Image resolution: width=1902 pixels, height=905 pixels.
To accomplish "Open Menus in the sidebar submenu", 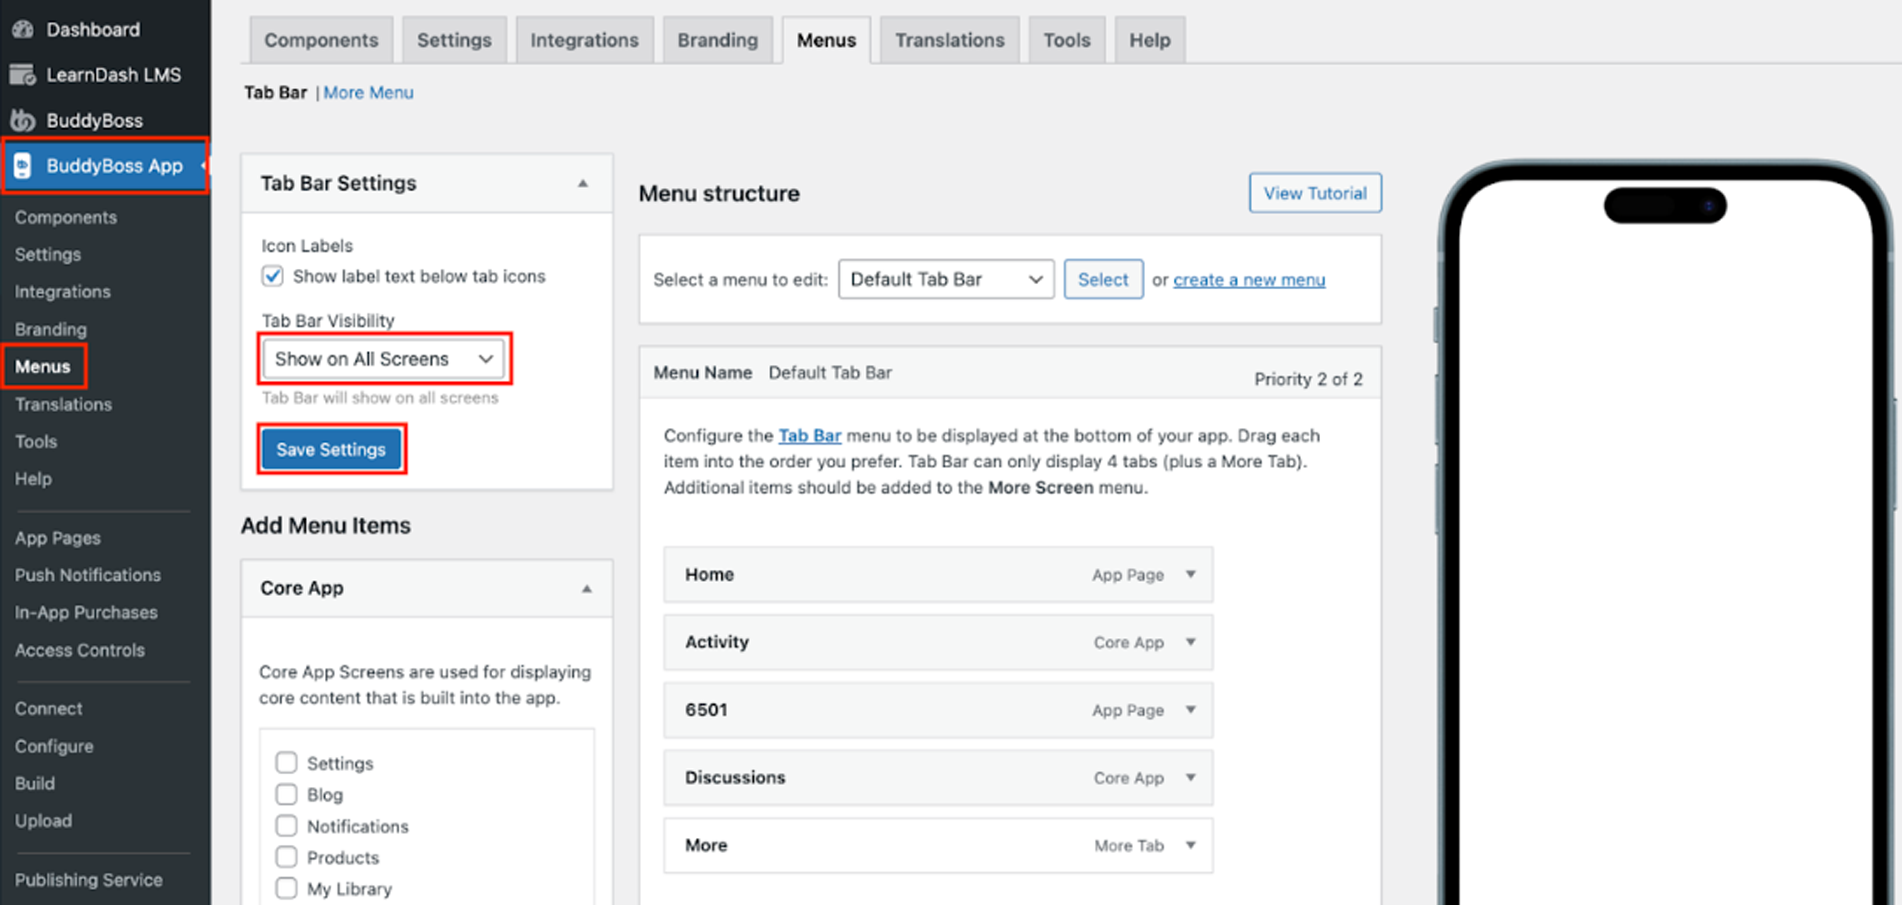I will click(43, 366).
